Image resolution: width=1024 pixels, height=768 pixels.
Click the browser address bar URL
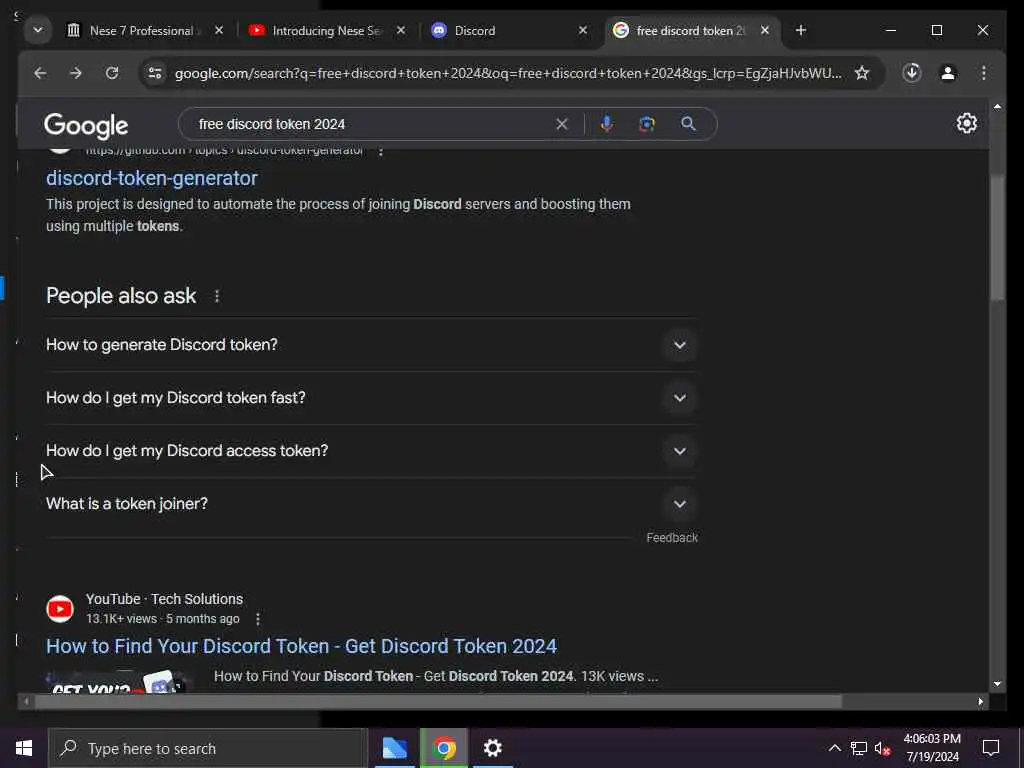[x=508, y=73]
